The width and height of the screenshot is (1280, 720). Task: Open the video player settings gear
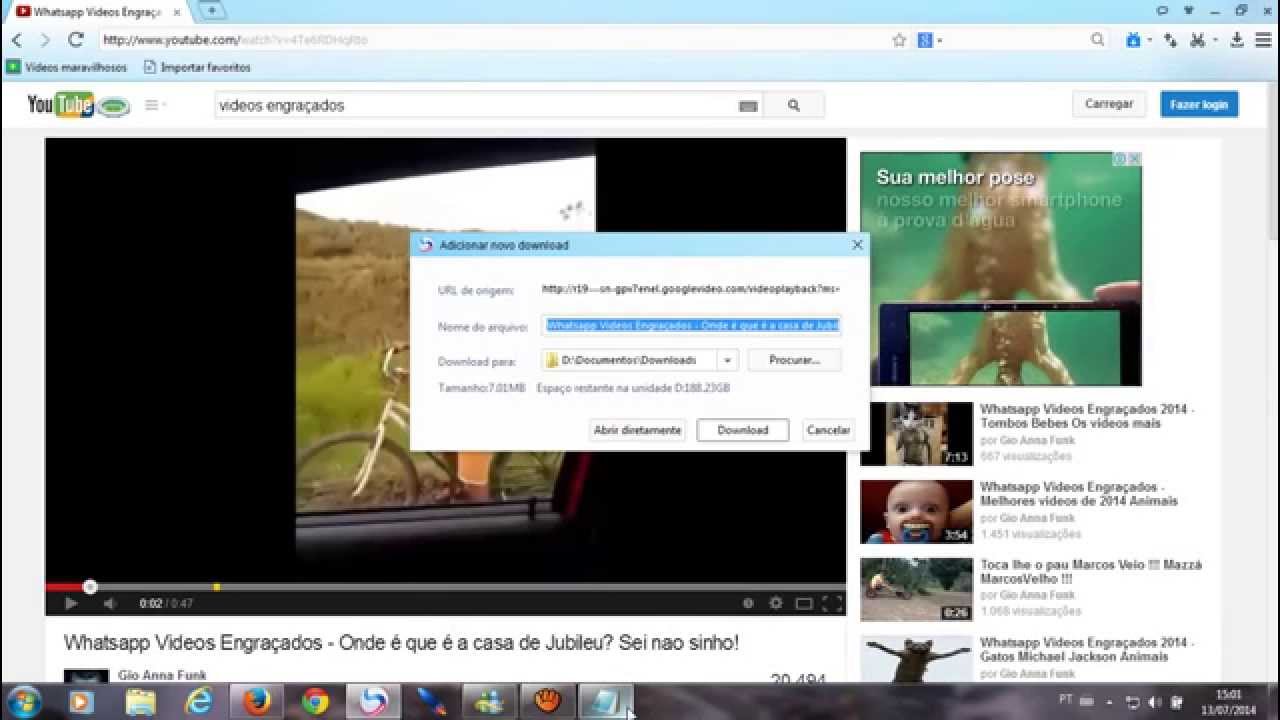tap(775, 603)
